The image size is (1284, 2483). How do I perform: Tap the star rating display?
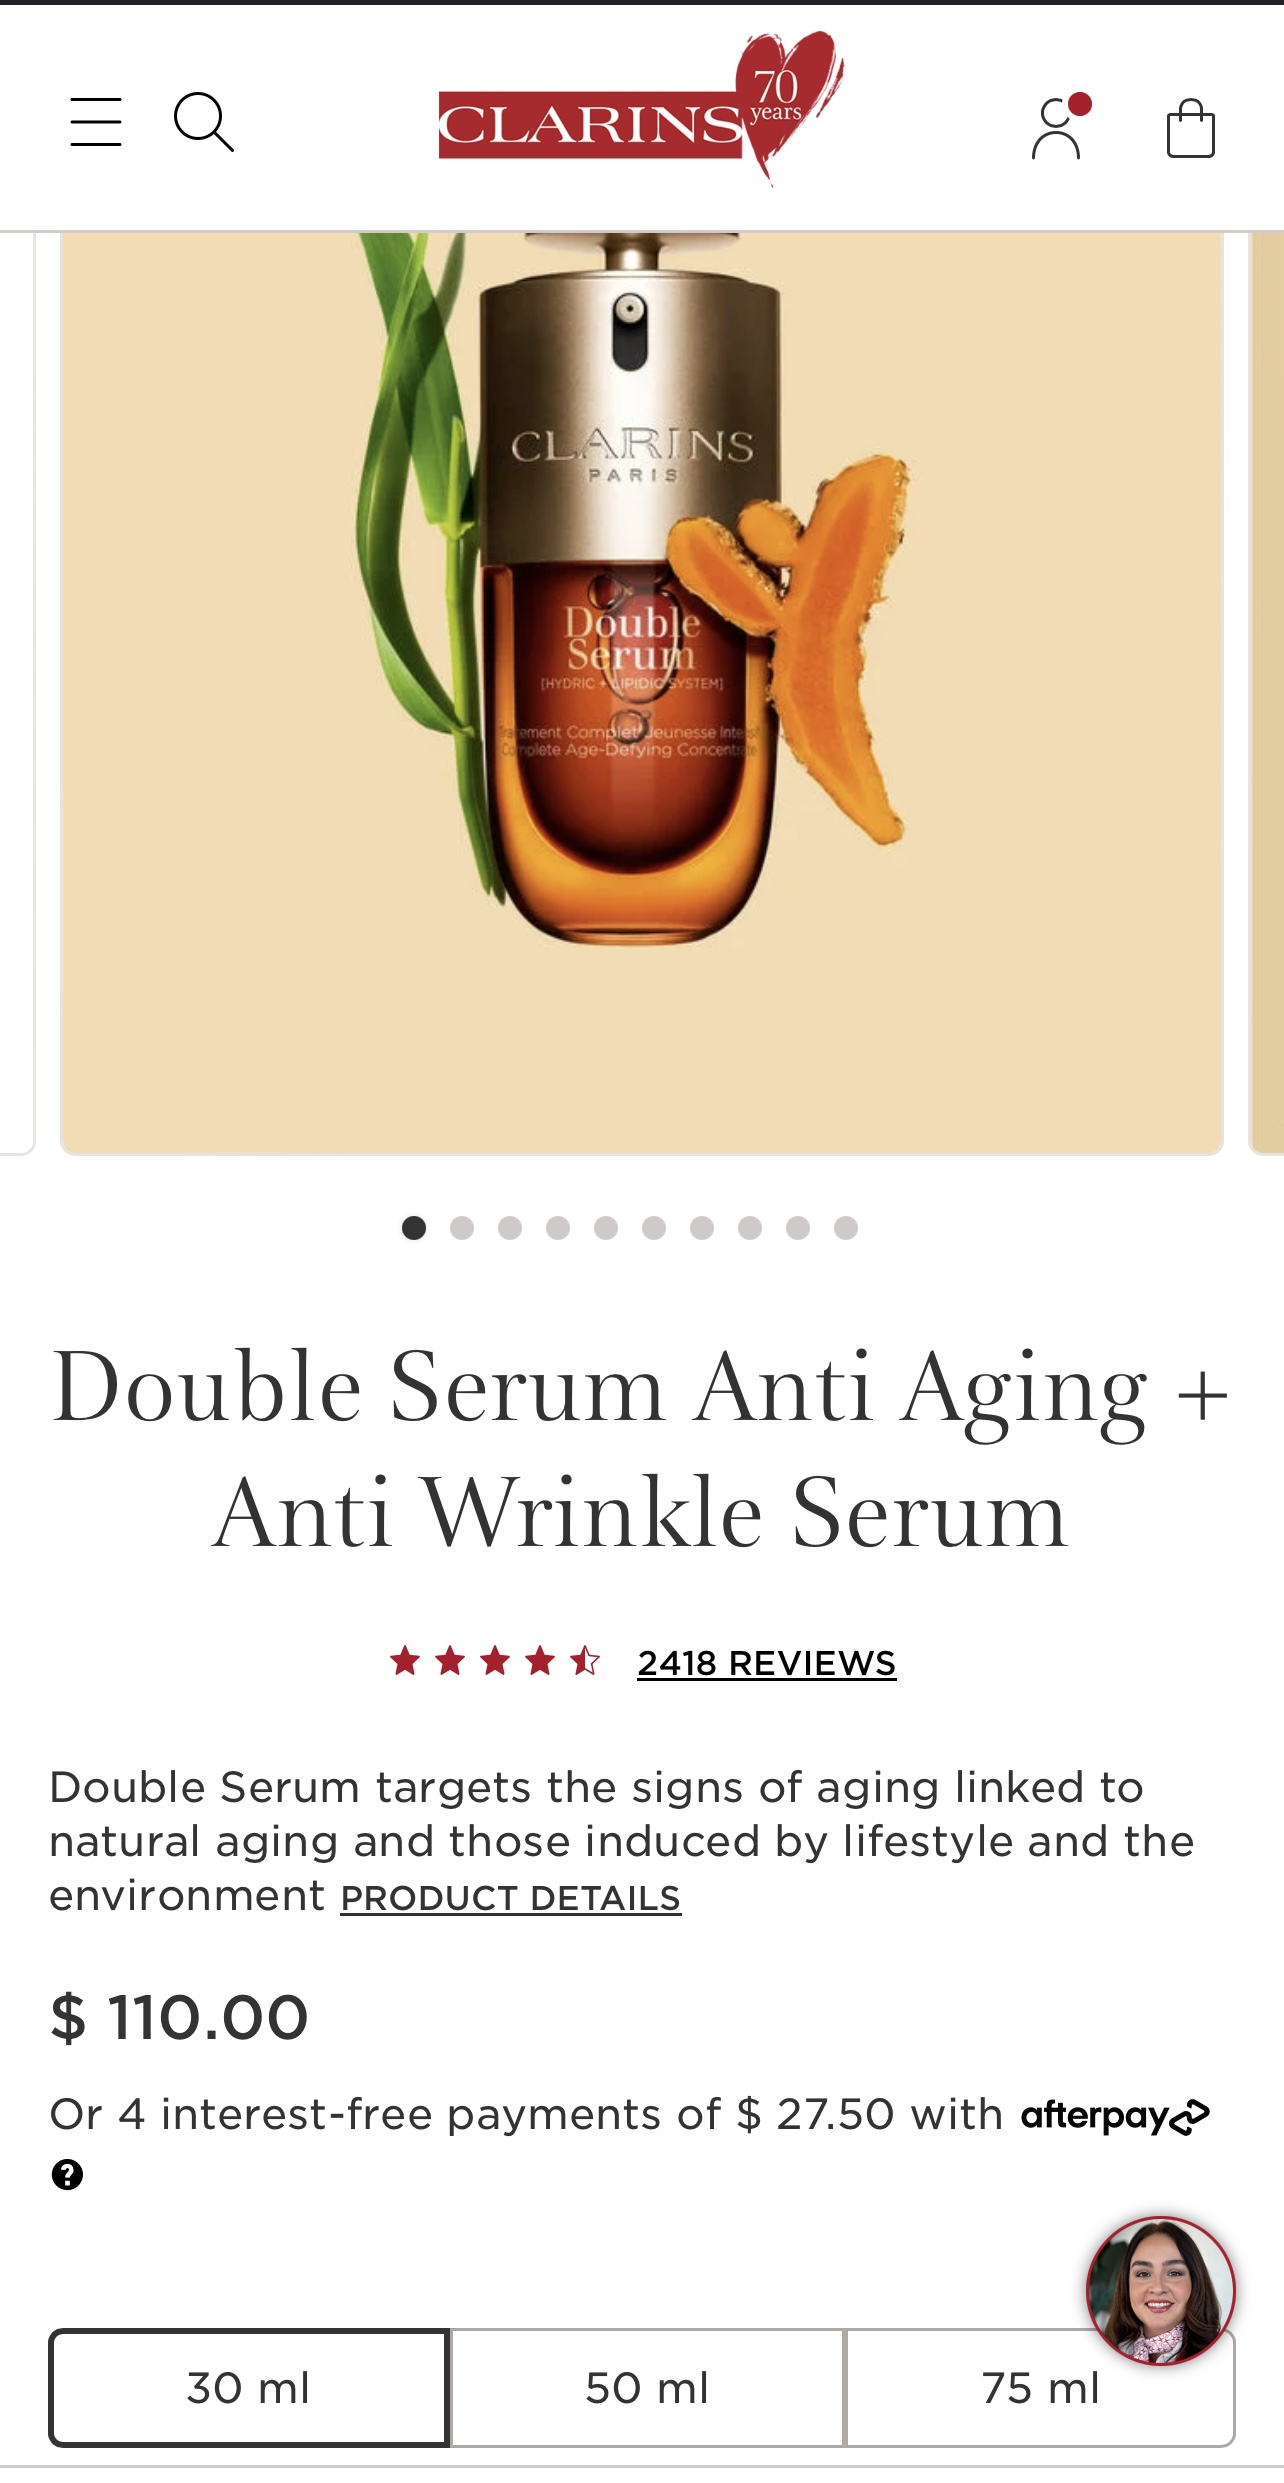pos(495,1662)
